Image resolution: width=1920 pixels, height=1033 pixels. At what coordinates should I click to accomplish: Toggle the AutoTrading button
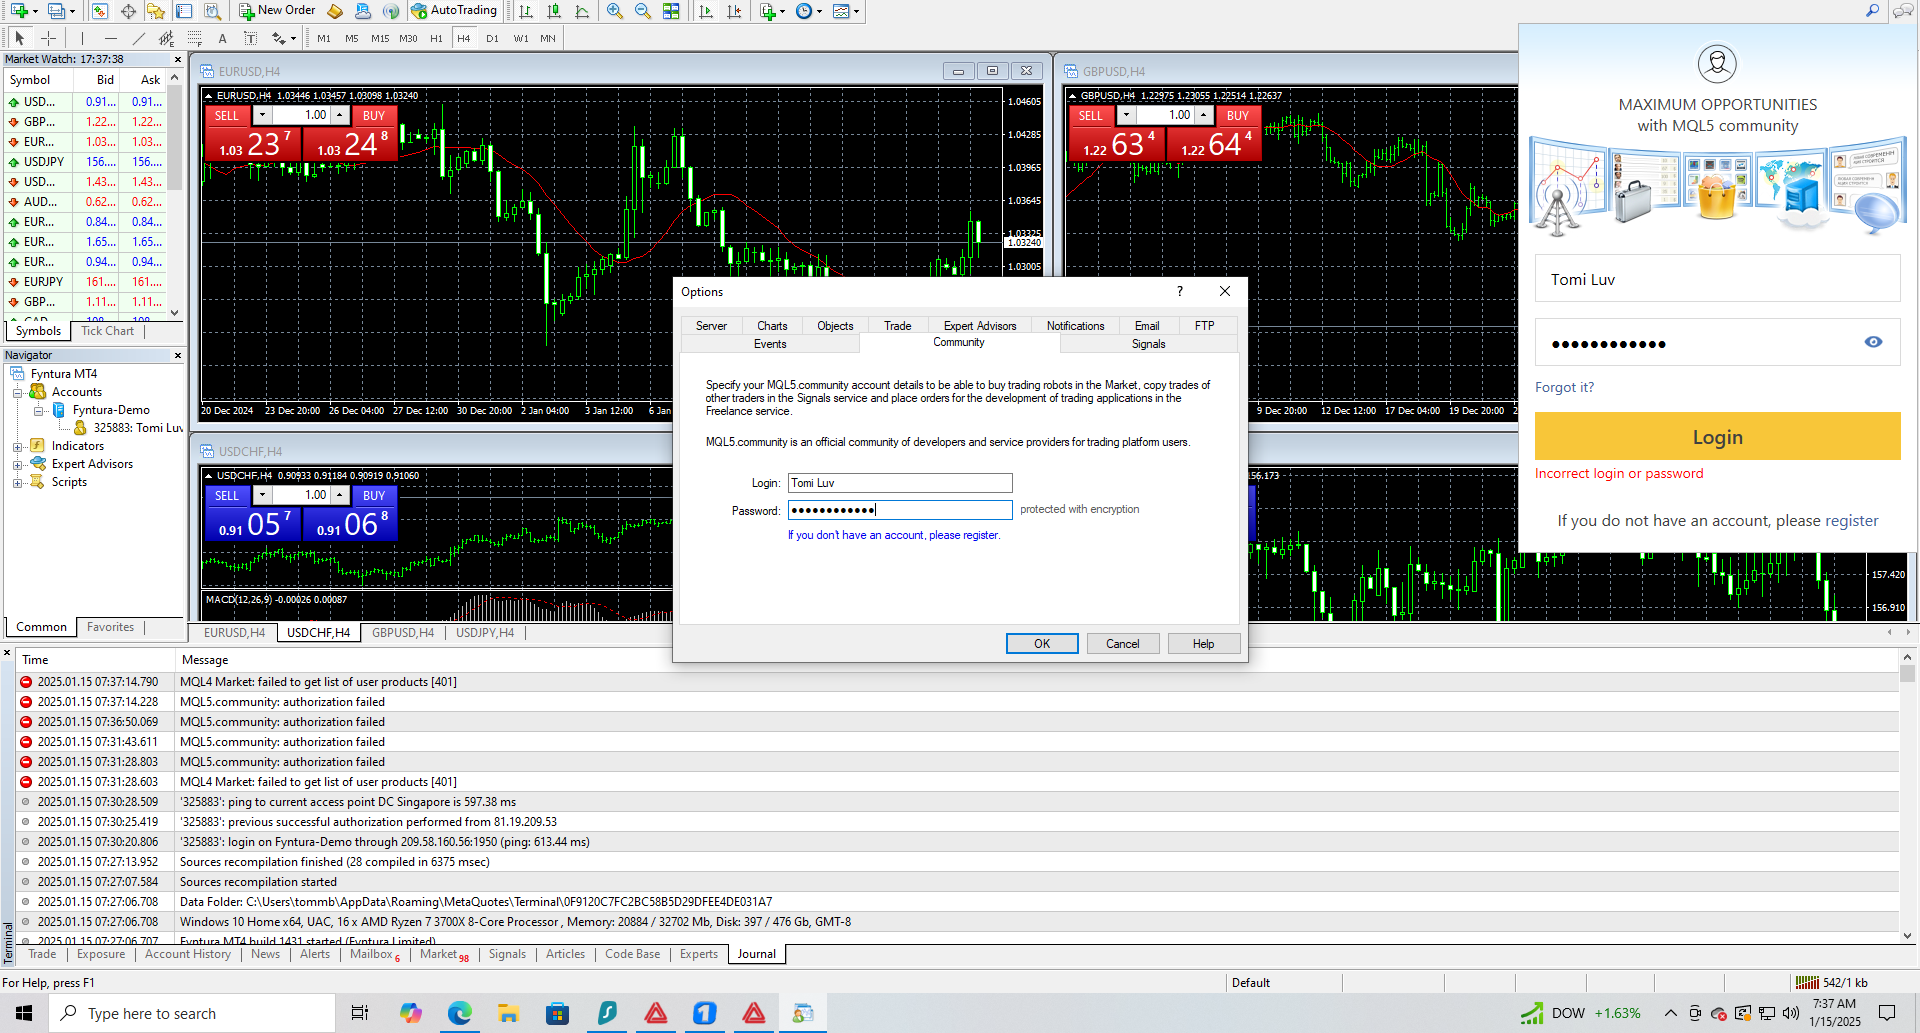tap(454, 11)
